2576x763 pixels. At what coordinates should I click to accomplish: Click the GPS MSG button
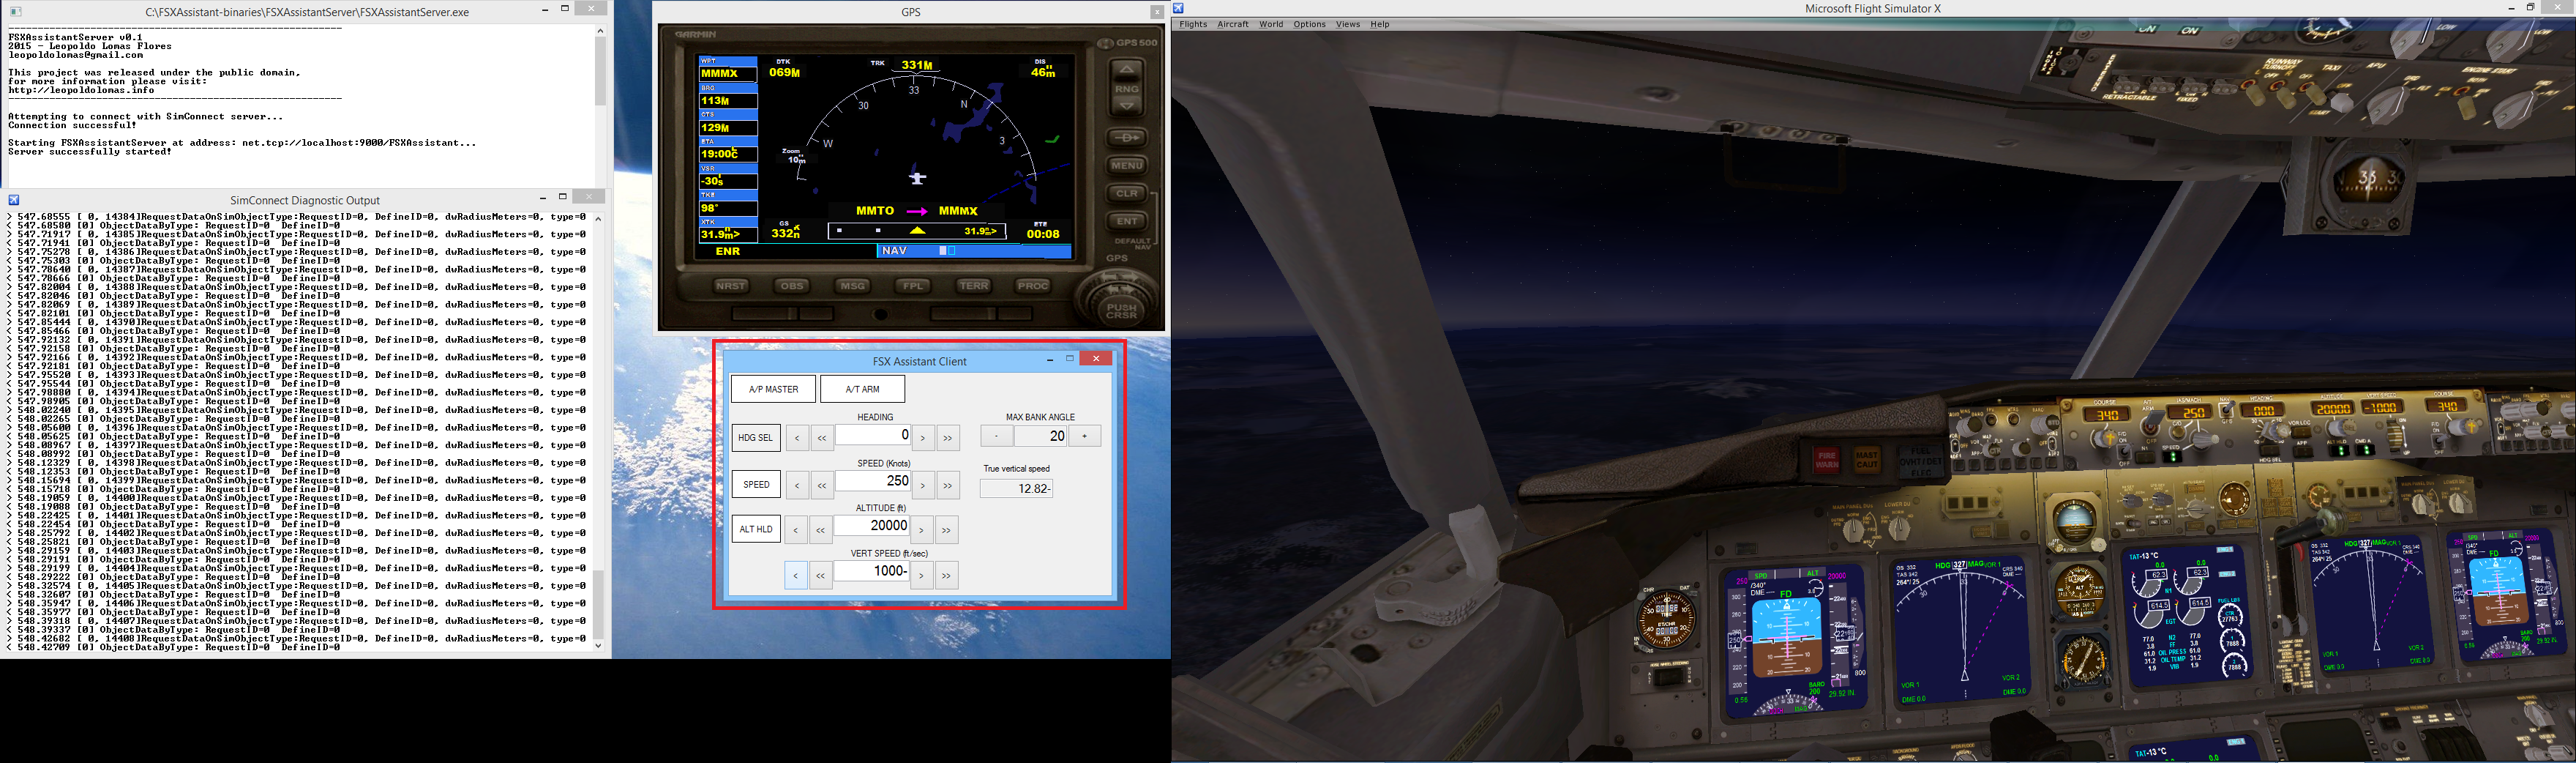(x=852, y=286)
